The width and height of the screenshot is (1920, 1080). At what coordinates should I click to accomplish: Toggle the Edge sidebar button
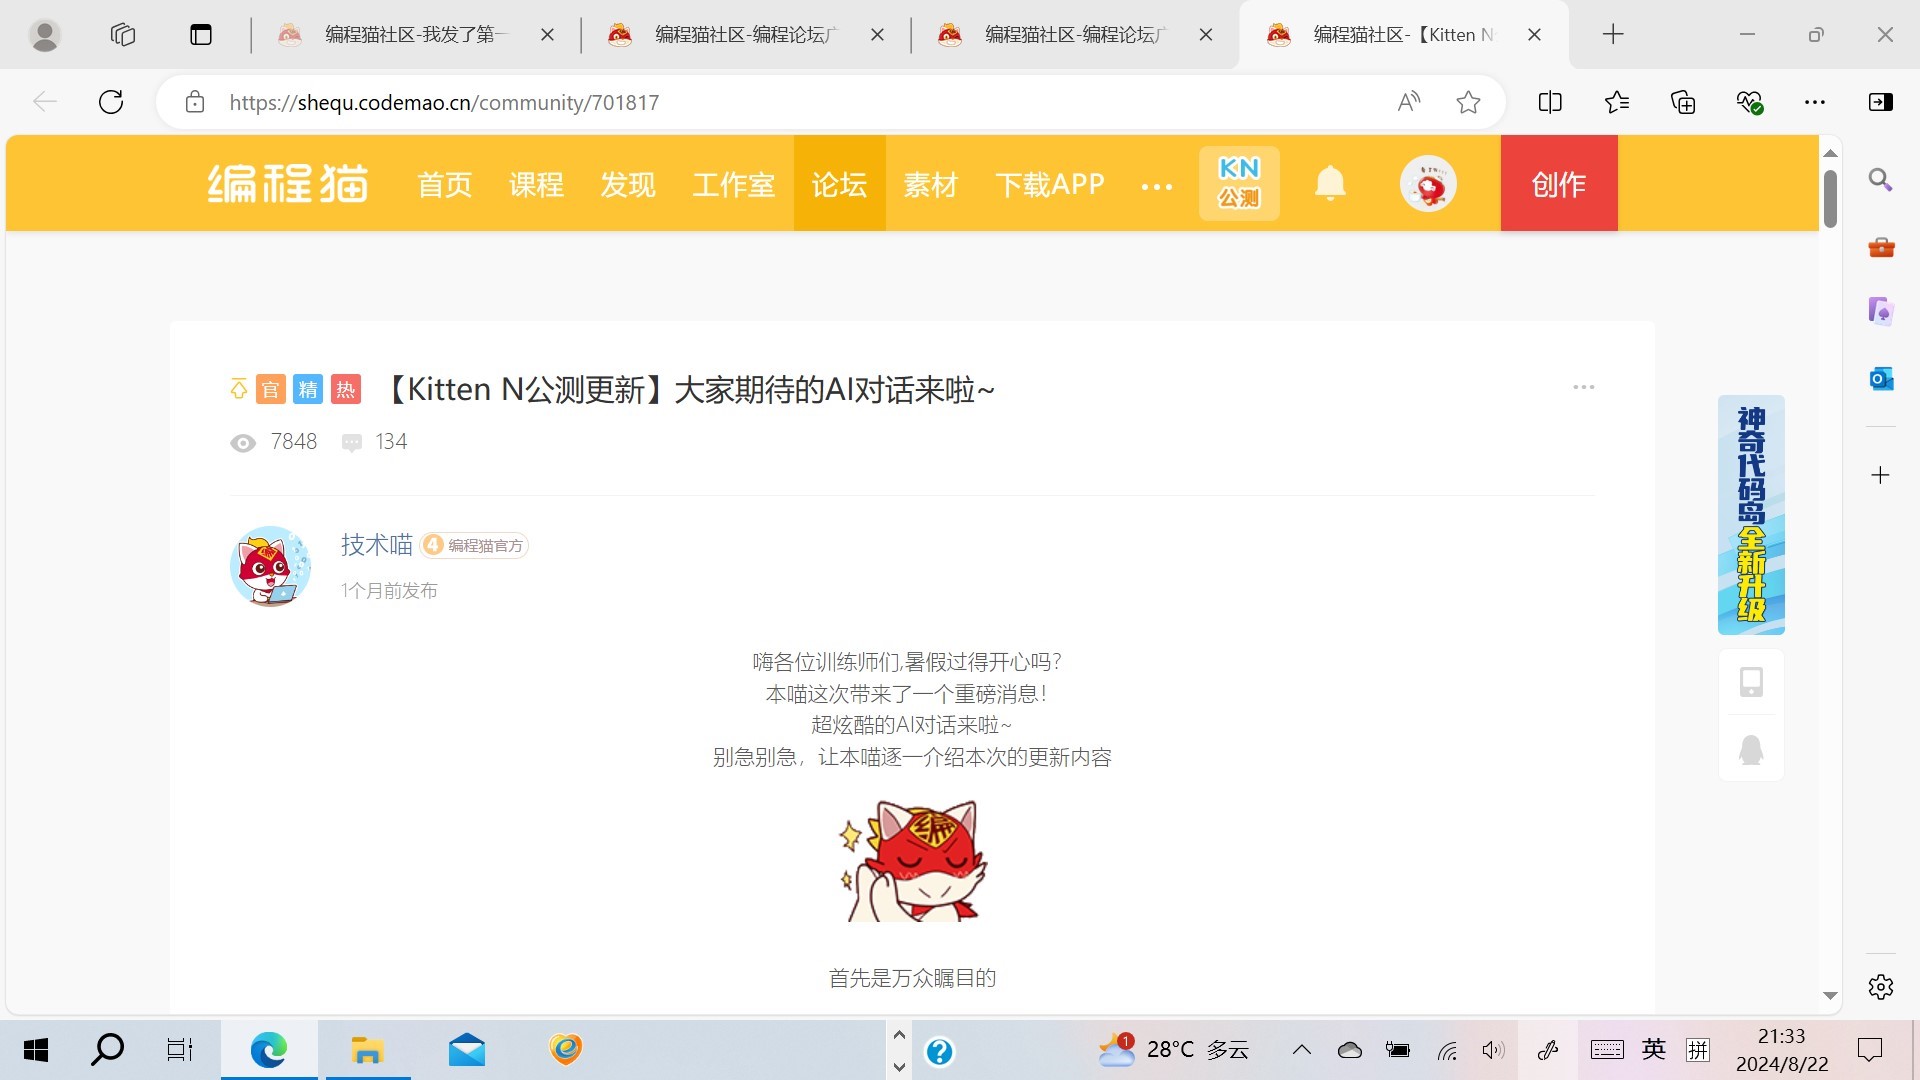coord(1881,102)
